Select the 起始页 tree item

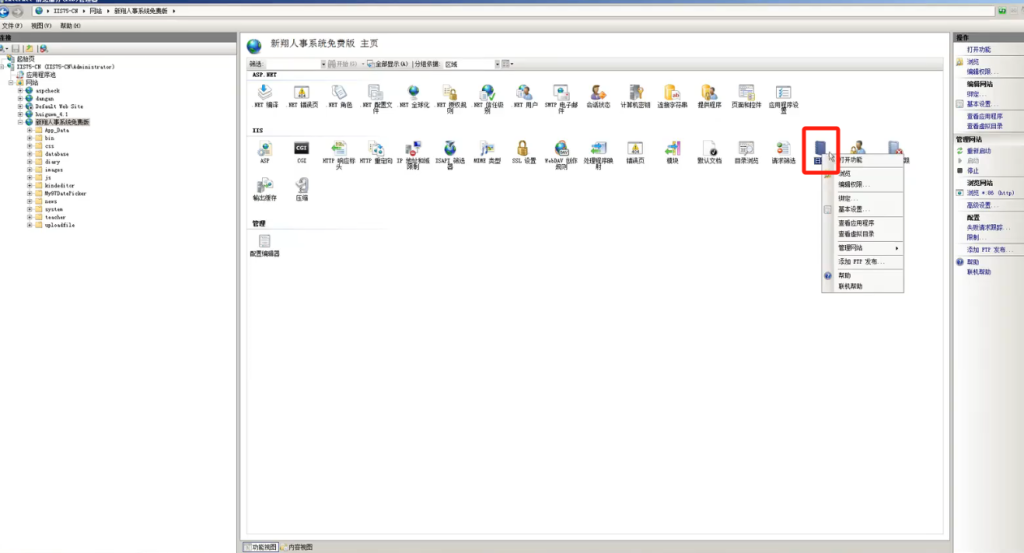pos(25,59)
